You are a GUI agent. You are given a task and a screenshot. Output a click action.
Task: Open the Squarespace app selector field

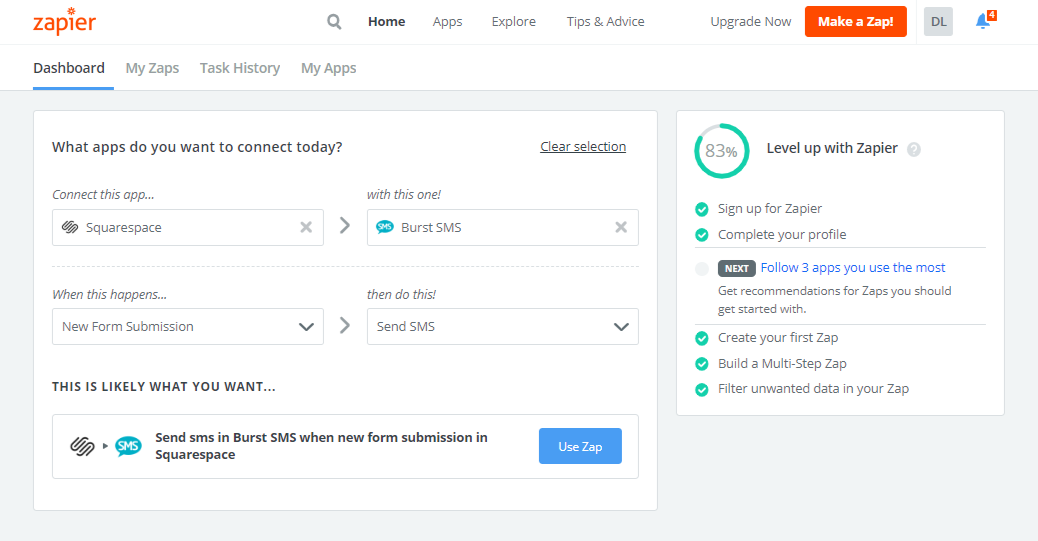click(x=188, y=227)
